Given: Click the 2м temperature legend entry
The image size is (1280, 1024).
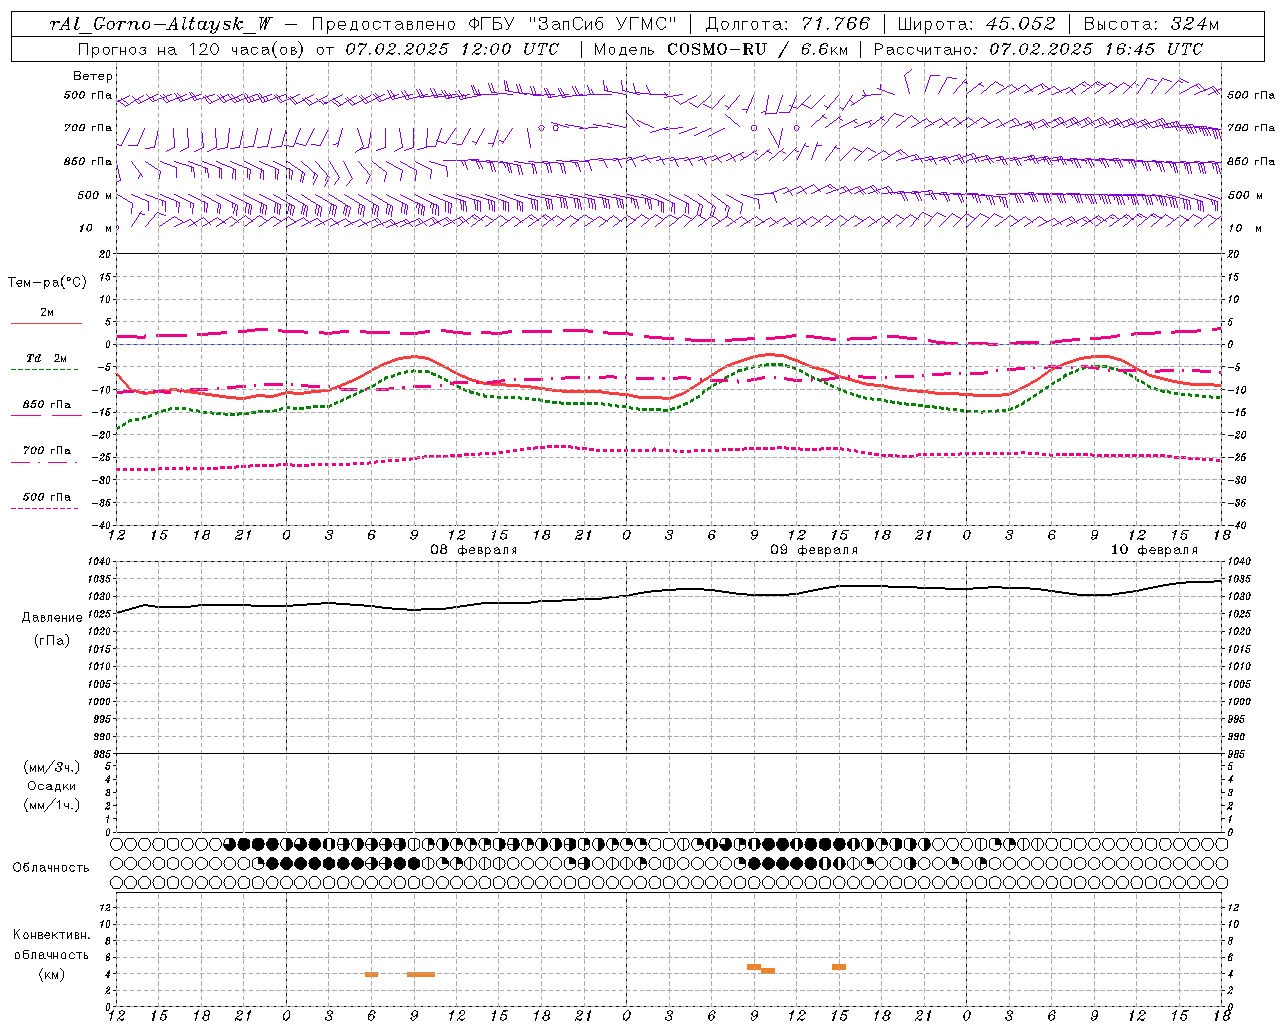Looking at the screenshot, I should tap(47, 313).
